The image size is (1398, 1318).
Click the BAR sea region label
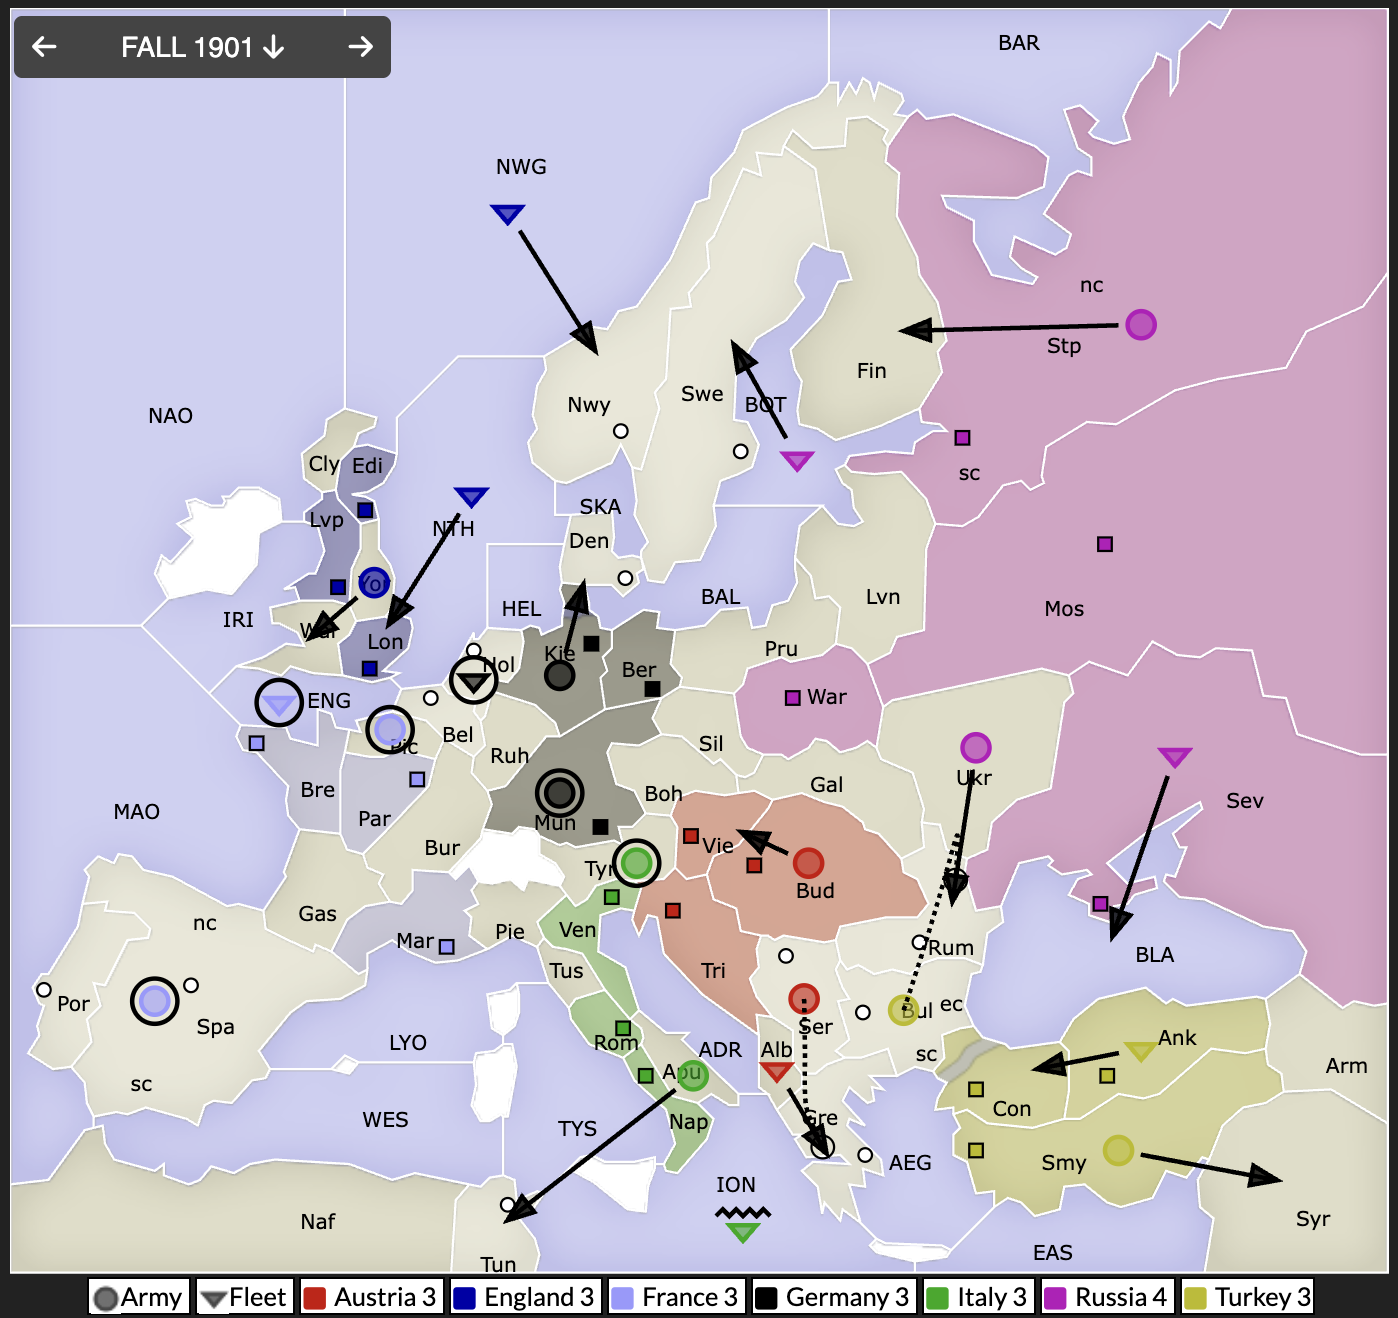[1018, 42]
